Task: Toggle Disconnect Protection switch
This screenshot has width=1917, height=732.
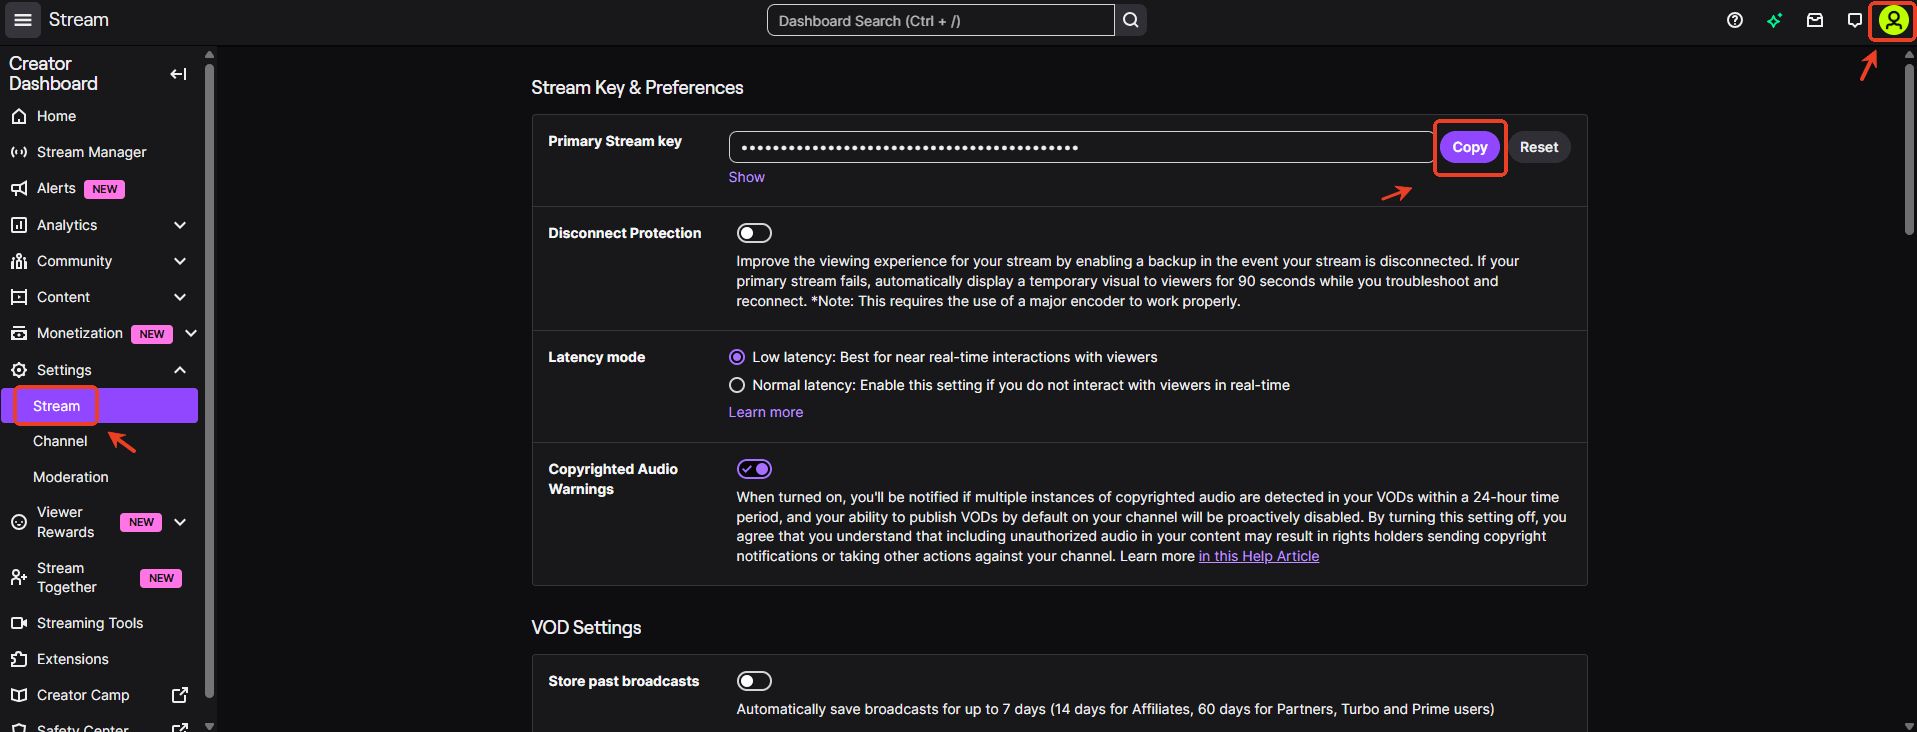Action: pyautogui.click(x=754, y=233)
